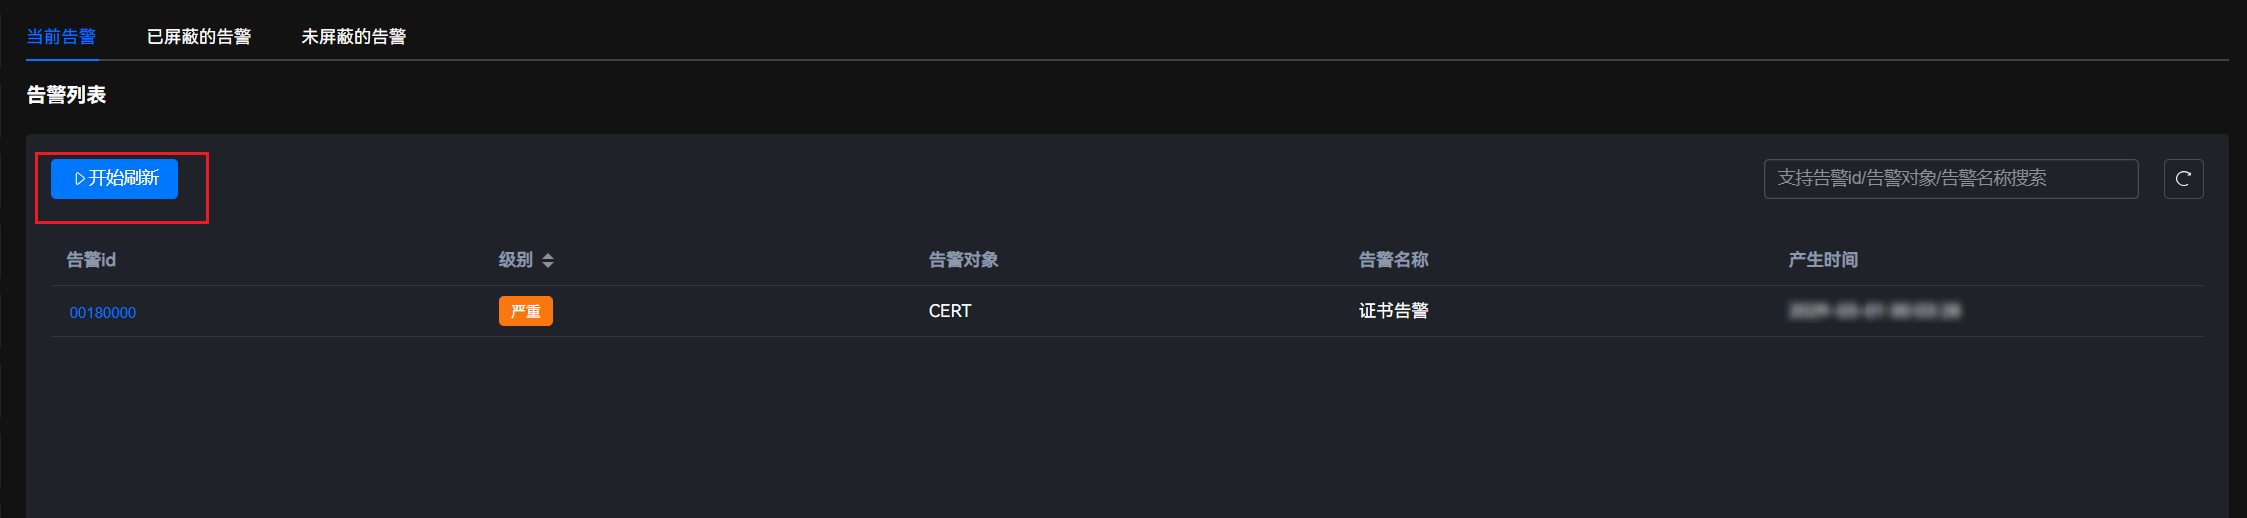Sort 级别 descending with the down arrow
Screen dimensions: 2247x518
click(548, 265)
